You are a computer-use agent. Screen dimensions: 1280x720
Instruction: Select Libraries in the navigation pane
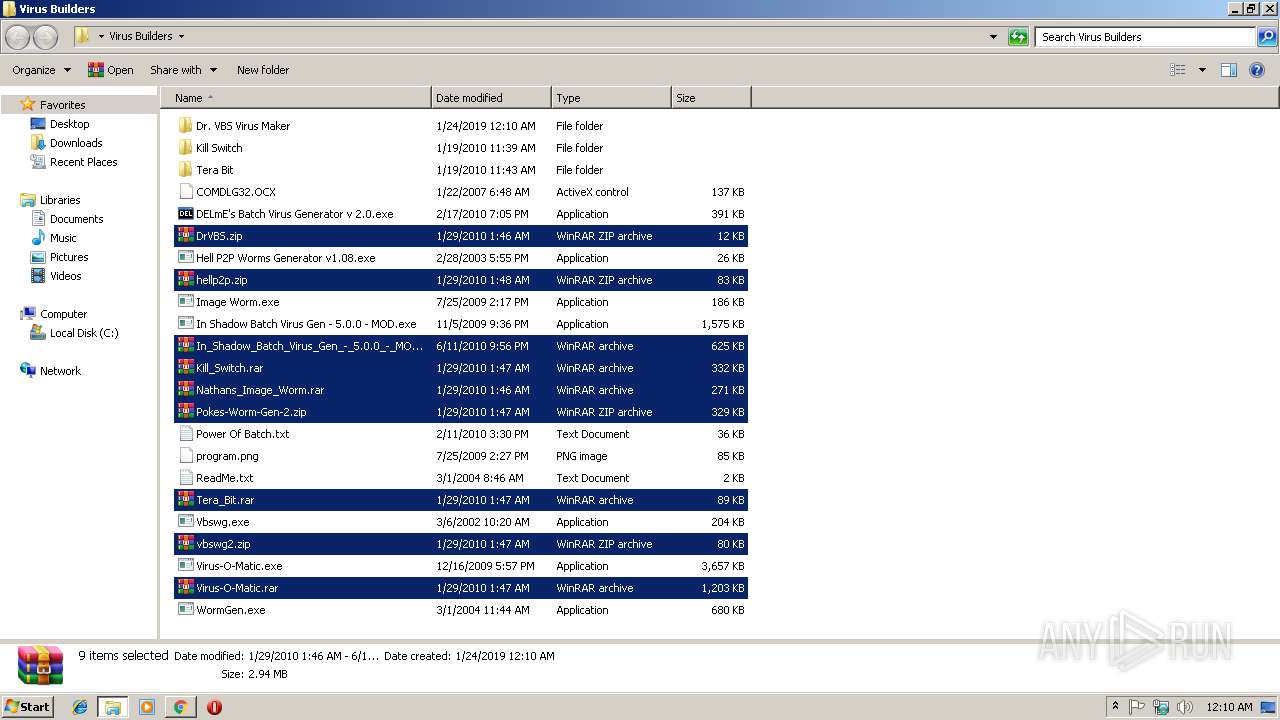pos(60,200)
